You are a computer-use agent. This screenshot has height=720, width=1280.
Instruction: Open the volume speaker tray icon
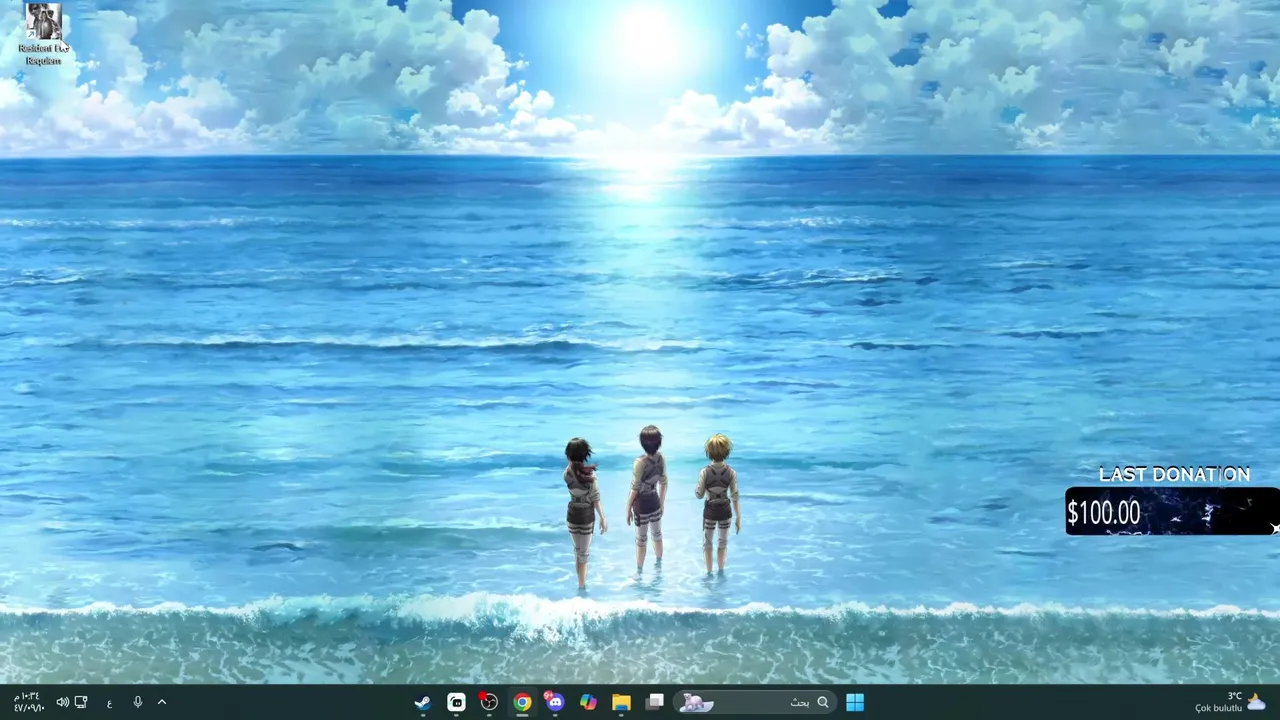62,702
